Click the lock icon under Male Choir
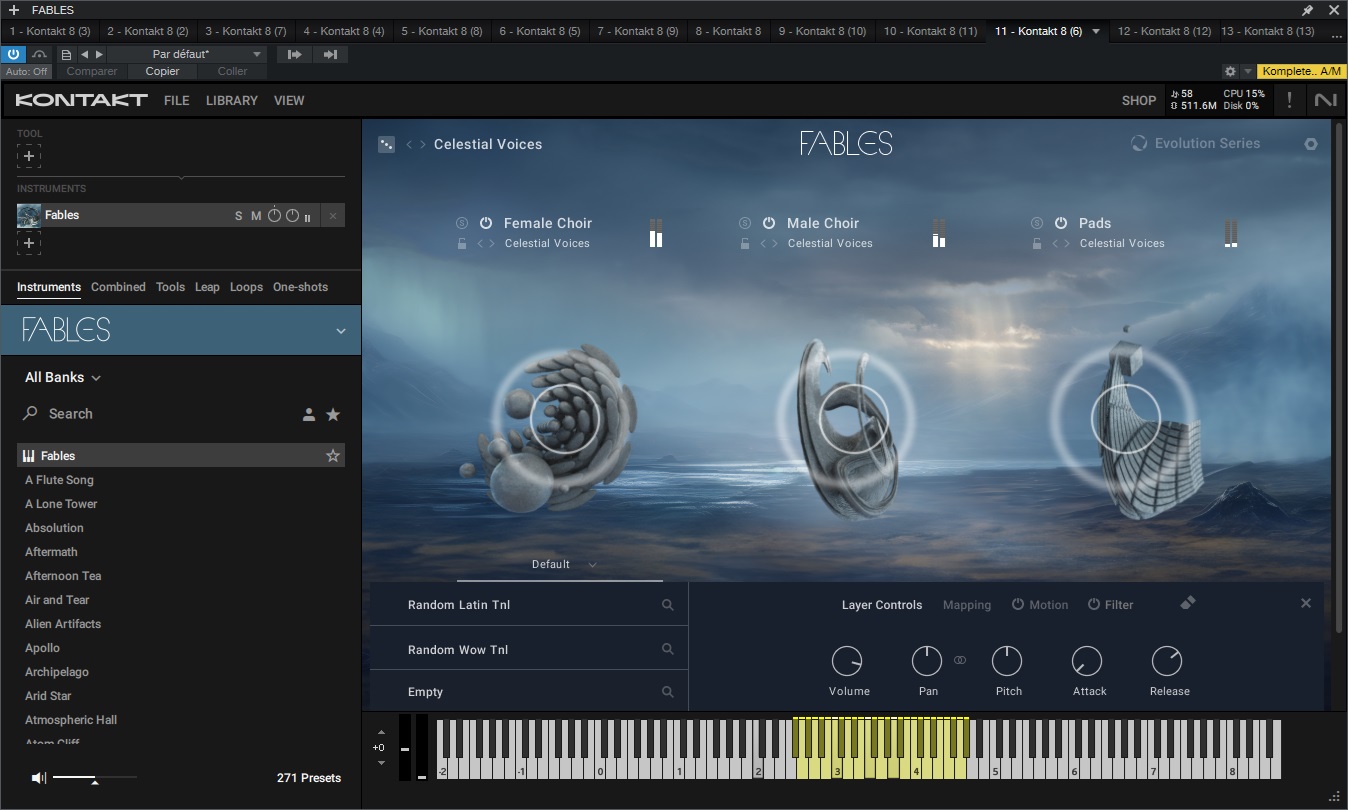The width and height of the screenshot is (1348, 810). point(745,244)
